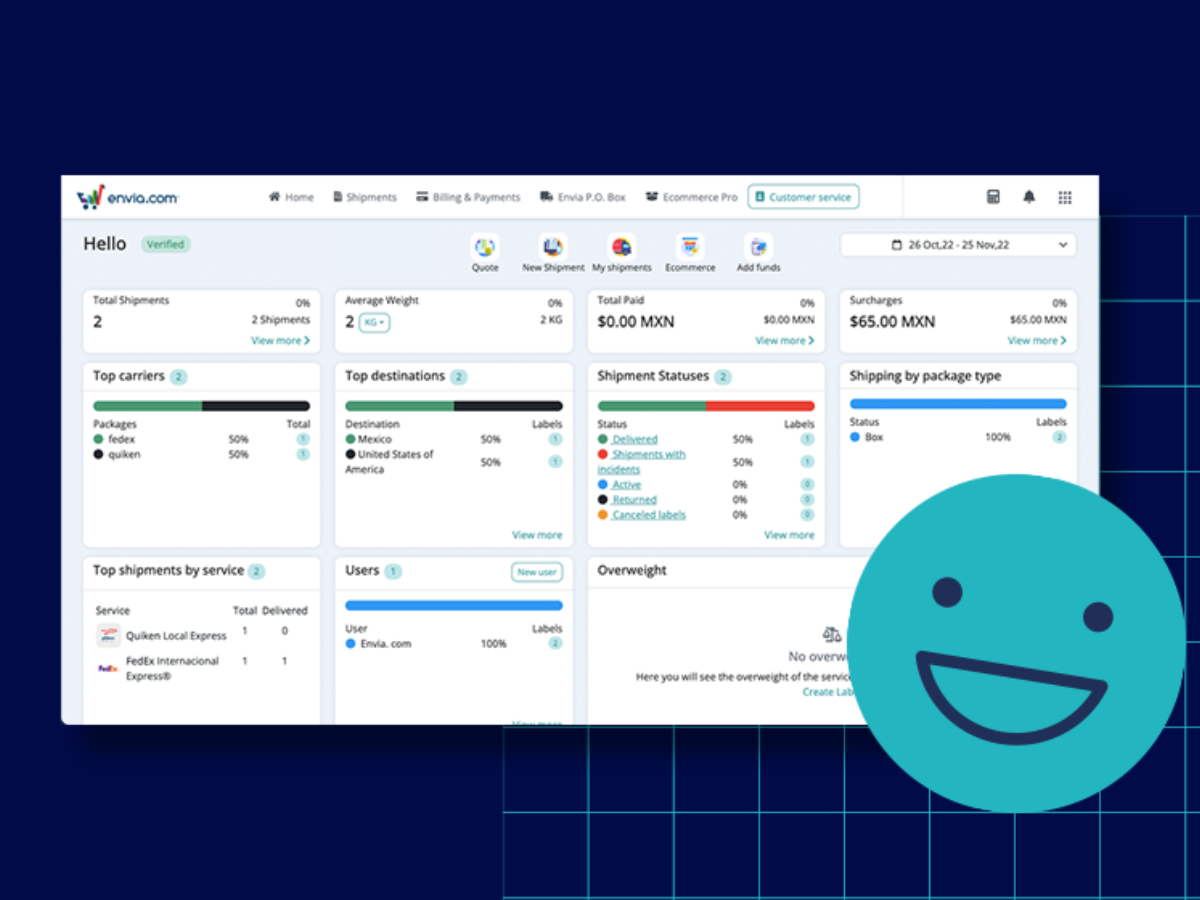The width and height of the screenshot is (1200, 900).
Task: Click the Shipping by package type bar
Action: [x=958, y=404]
